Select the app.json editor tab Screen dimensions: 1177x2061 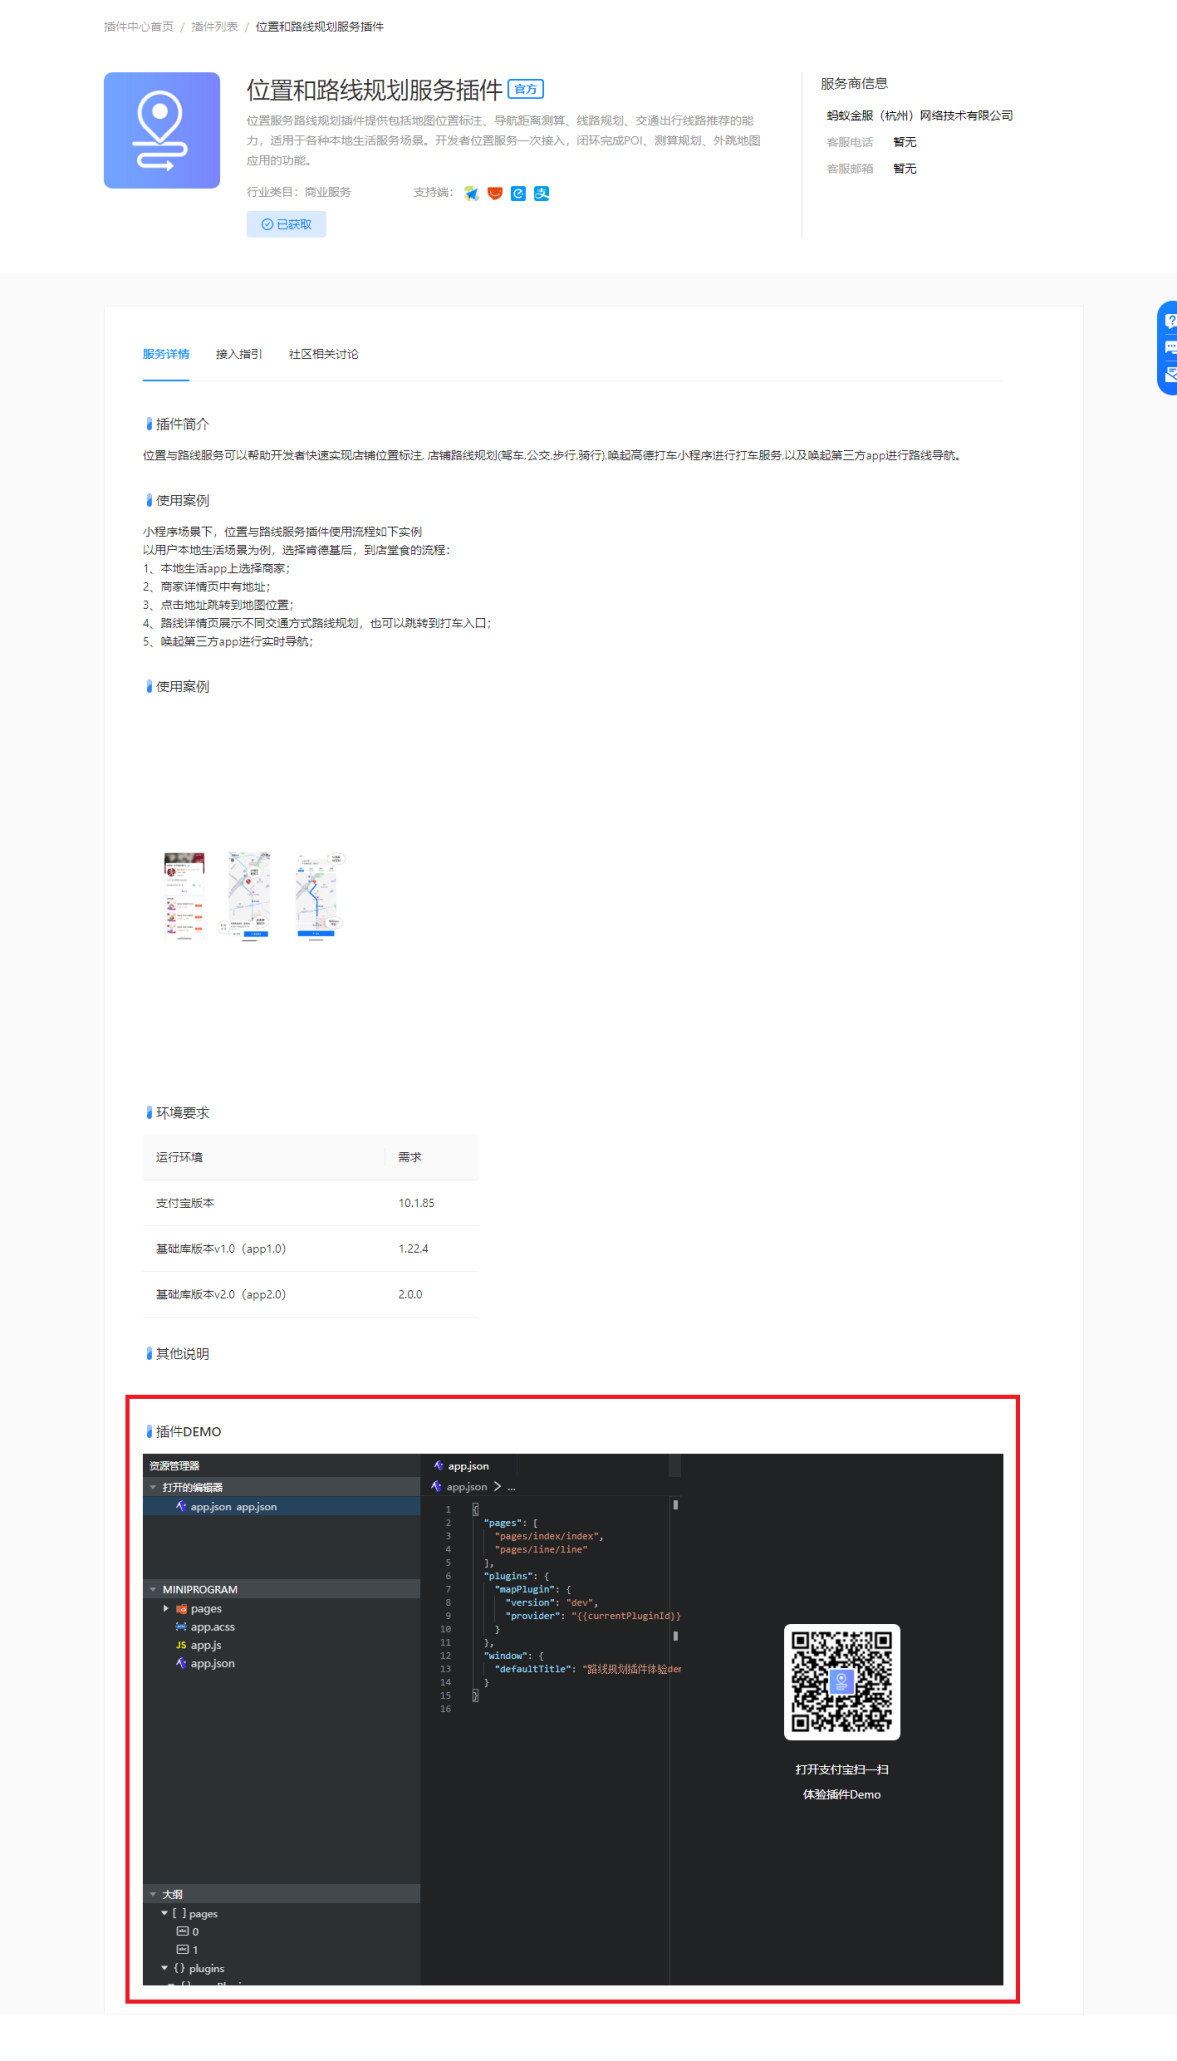(x=468, y=1466)
